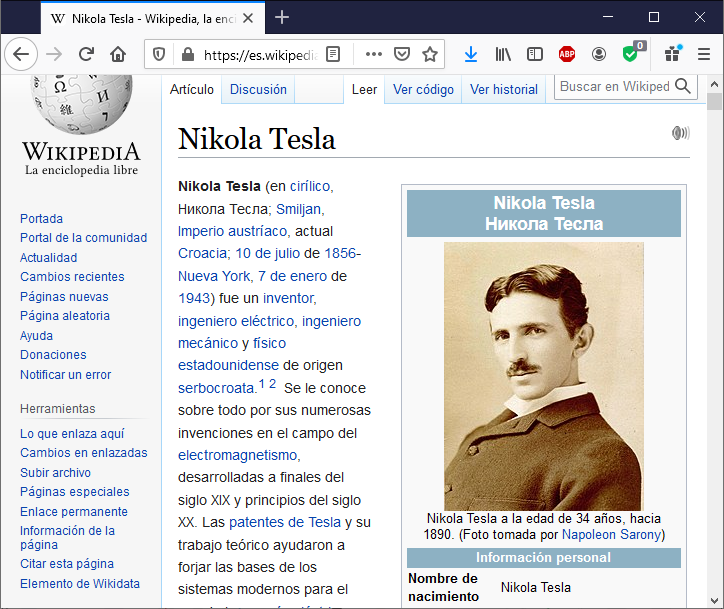Open Portal de la comunidad
This screenshot has height=609, width=724.
coord(84,238)
